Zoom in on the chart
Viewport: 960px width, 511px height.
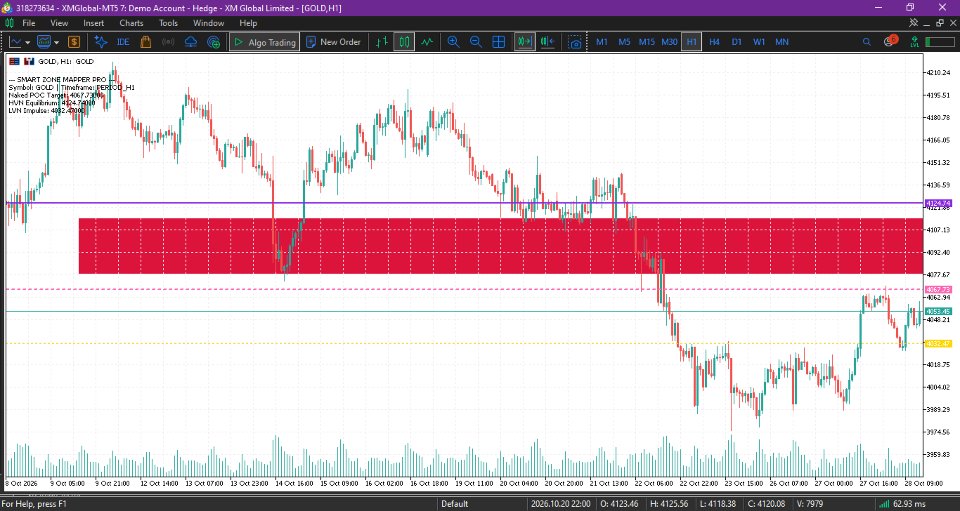454,42
